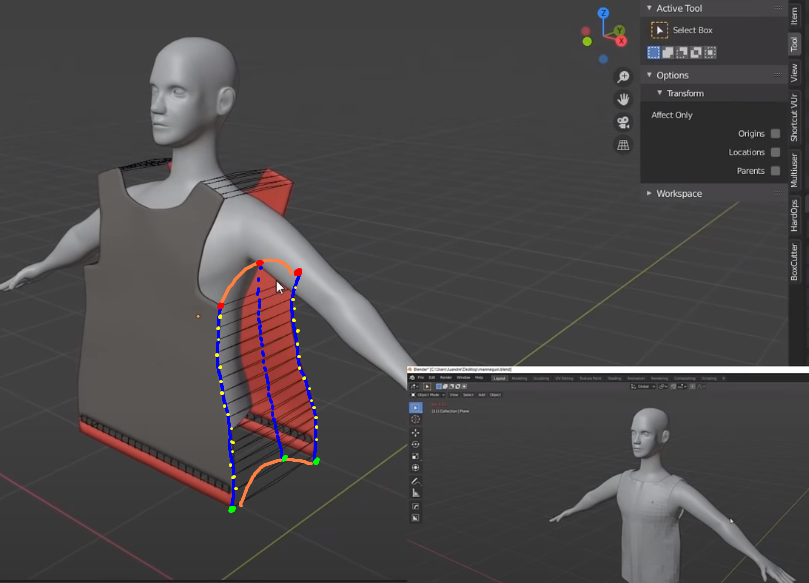Select the Scale tool in the inset toolbar
This screenshot has width=809, height=583.
pyautogui.click(x=415, y=456)
